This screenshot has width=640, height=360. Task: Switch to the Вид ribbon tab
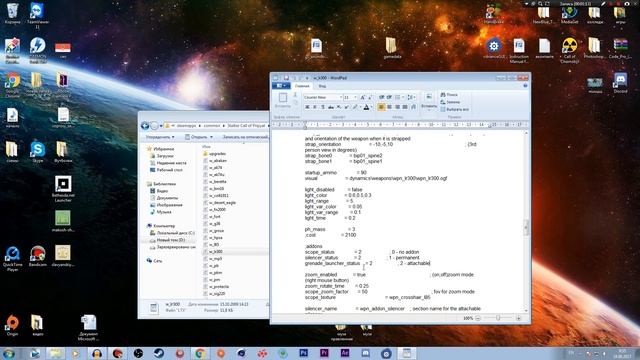(x=322, y=86)
